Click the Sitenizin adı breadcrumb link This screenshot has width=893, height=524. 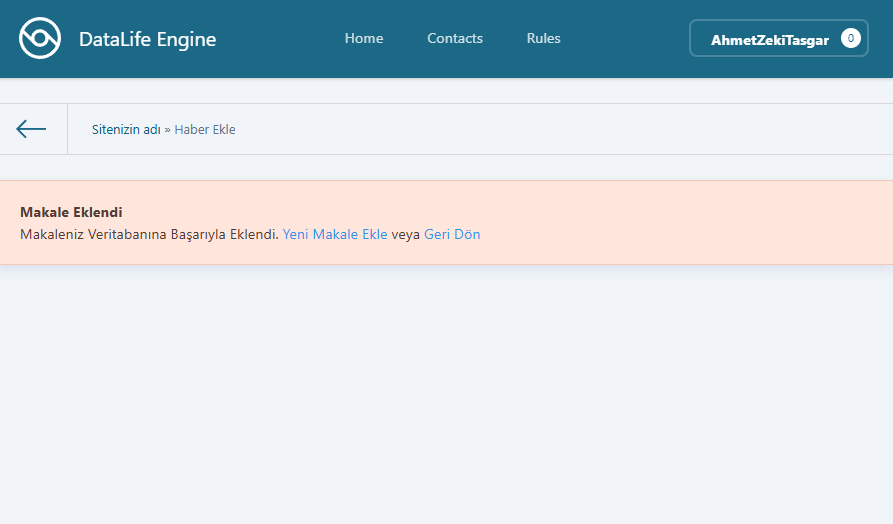[126, 130]
